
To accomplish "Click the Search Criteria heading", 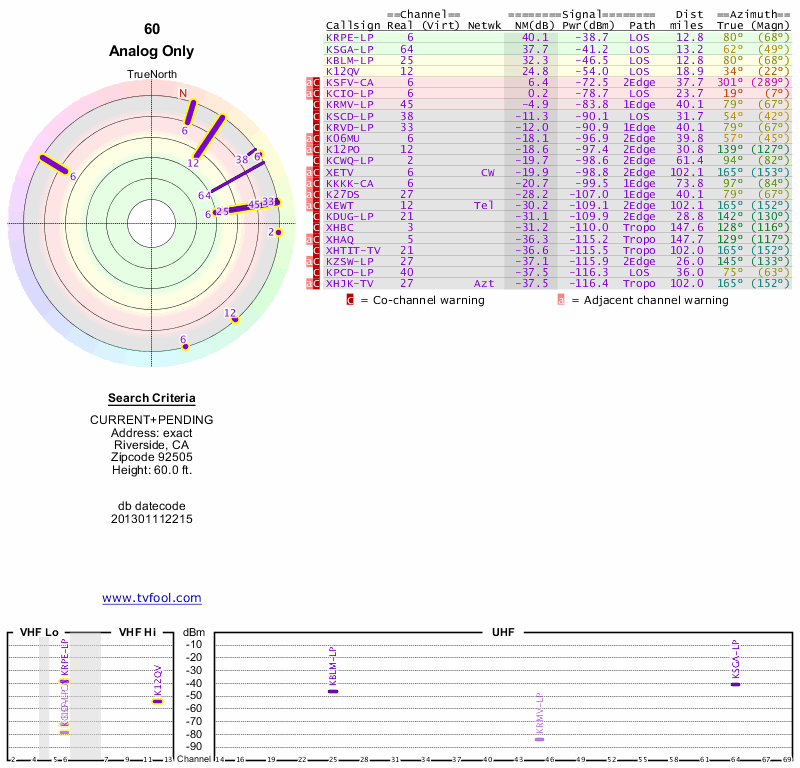I will point(152,398).
